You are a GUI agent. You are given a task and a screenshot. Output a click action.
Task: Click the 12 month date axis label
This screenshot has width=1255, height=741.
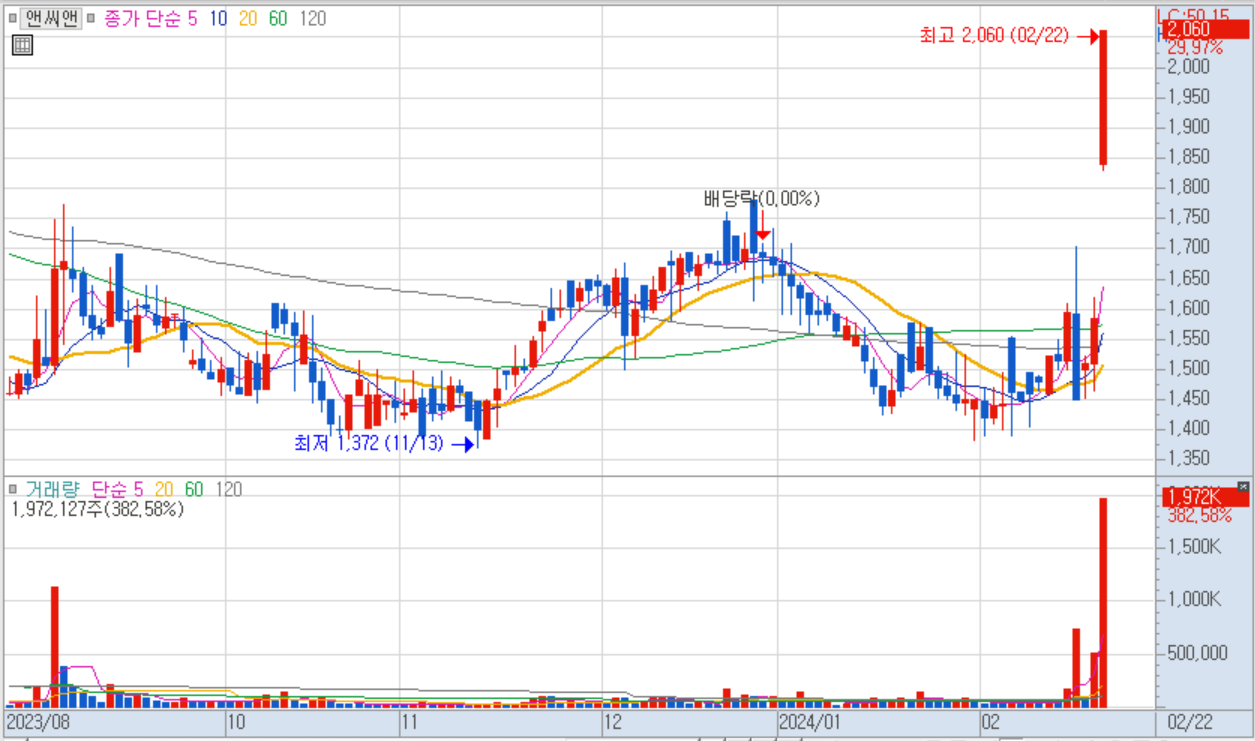pos(612,721)
